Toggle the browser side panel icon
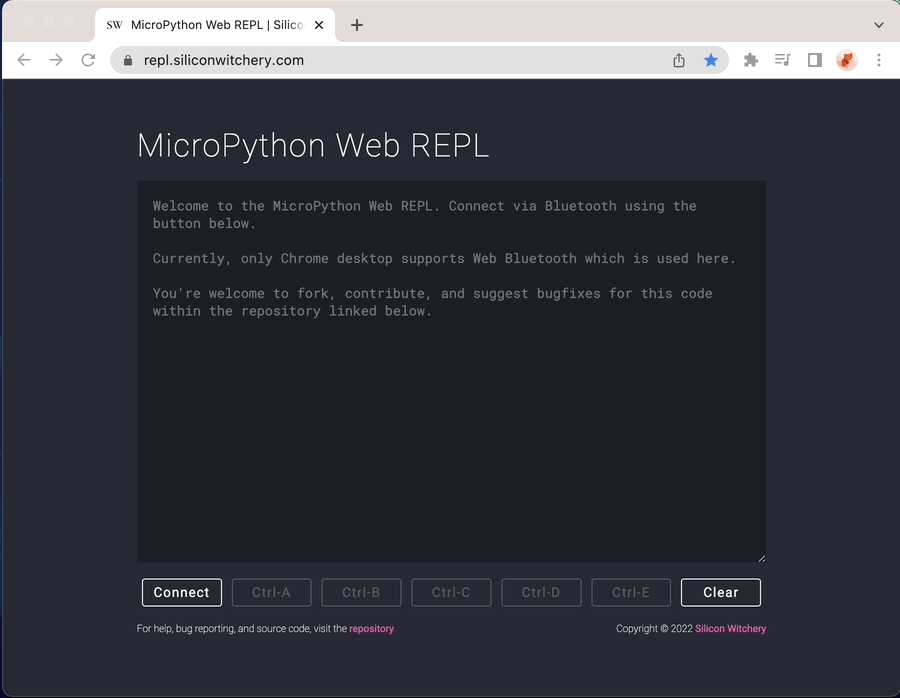The width and height of the screenshot is (900, 698). click(x=814, y=60)
